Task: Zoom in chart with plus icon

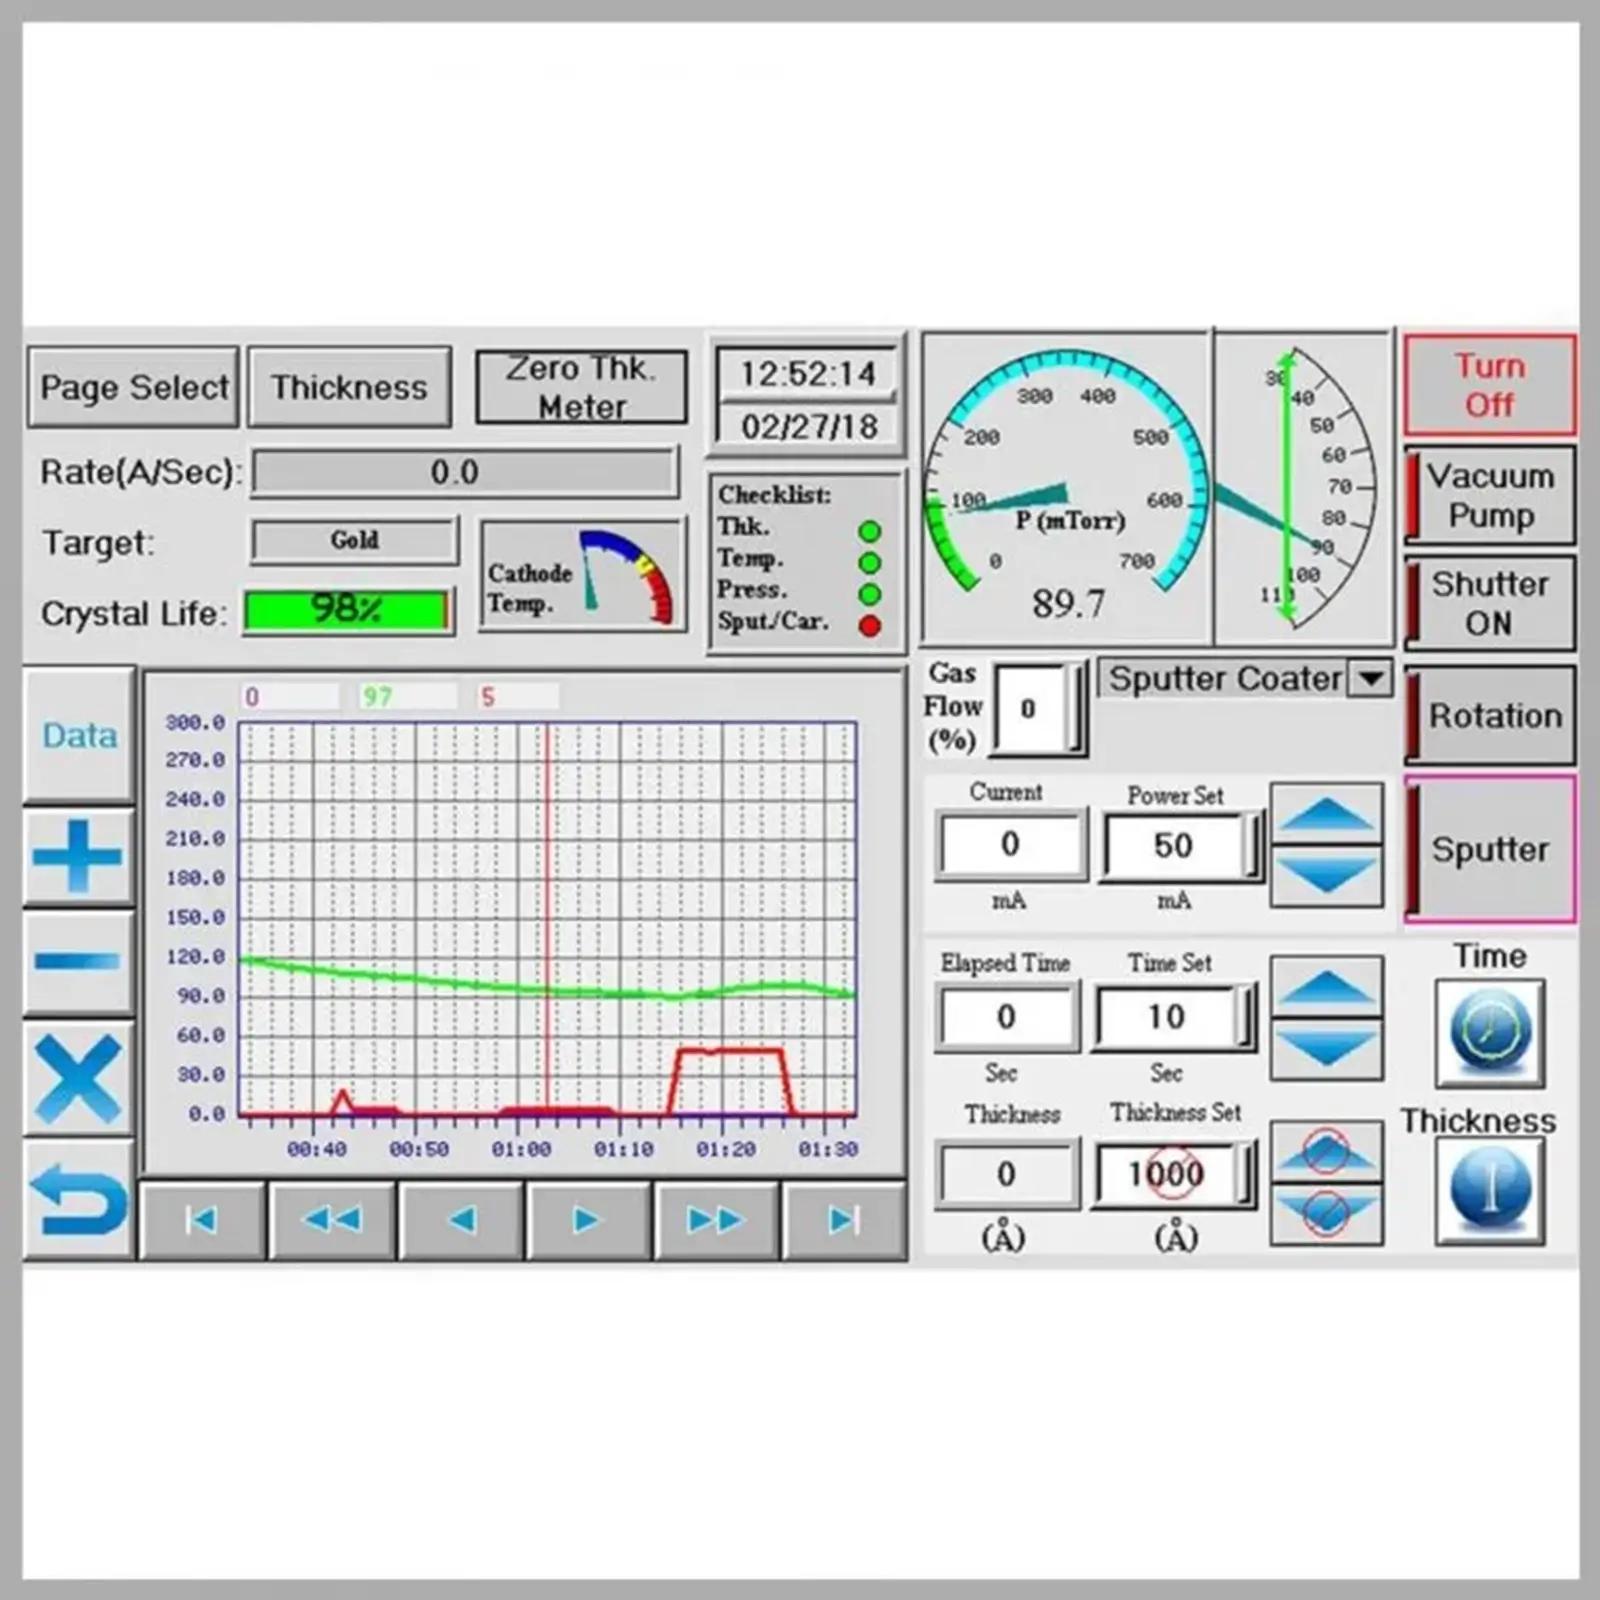Action: coord(79,857)
